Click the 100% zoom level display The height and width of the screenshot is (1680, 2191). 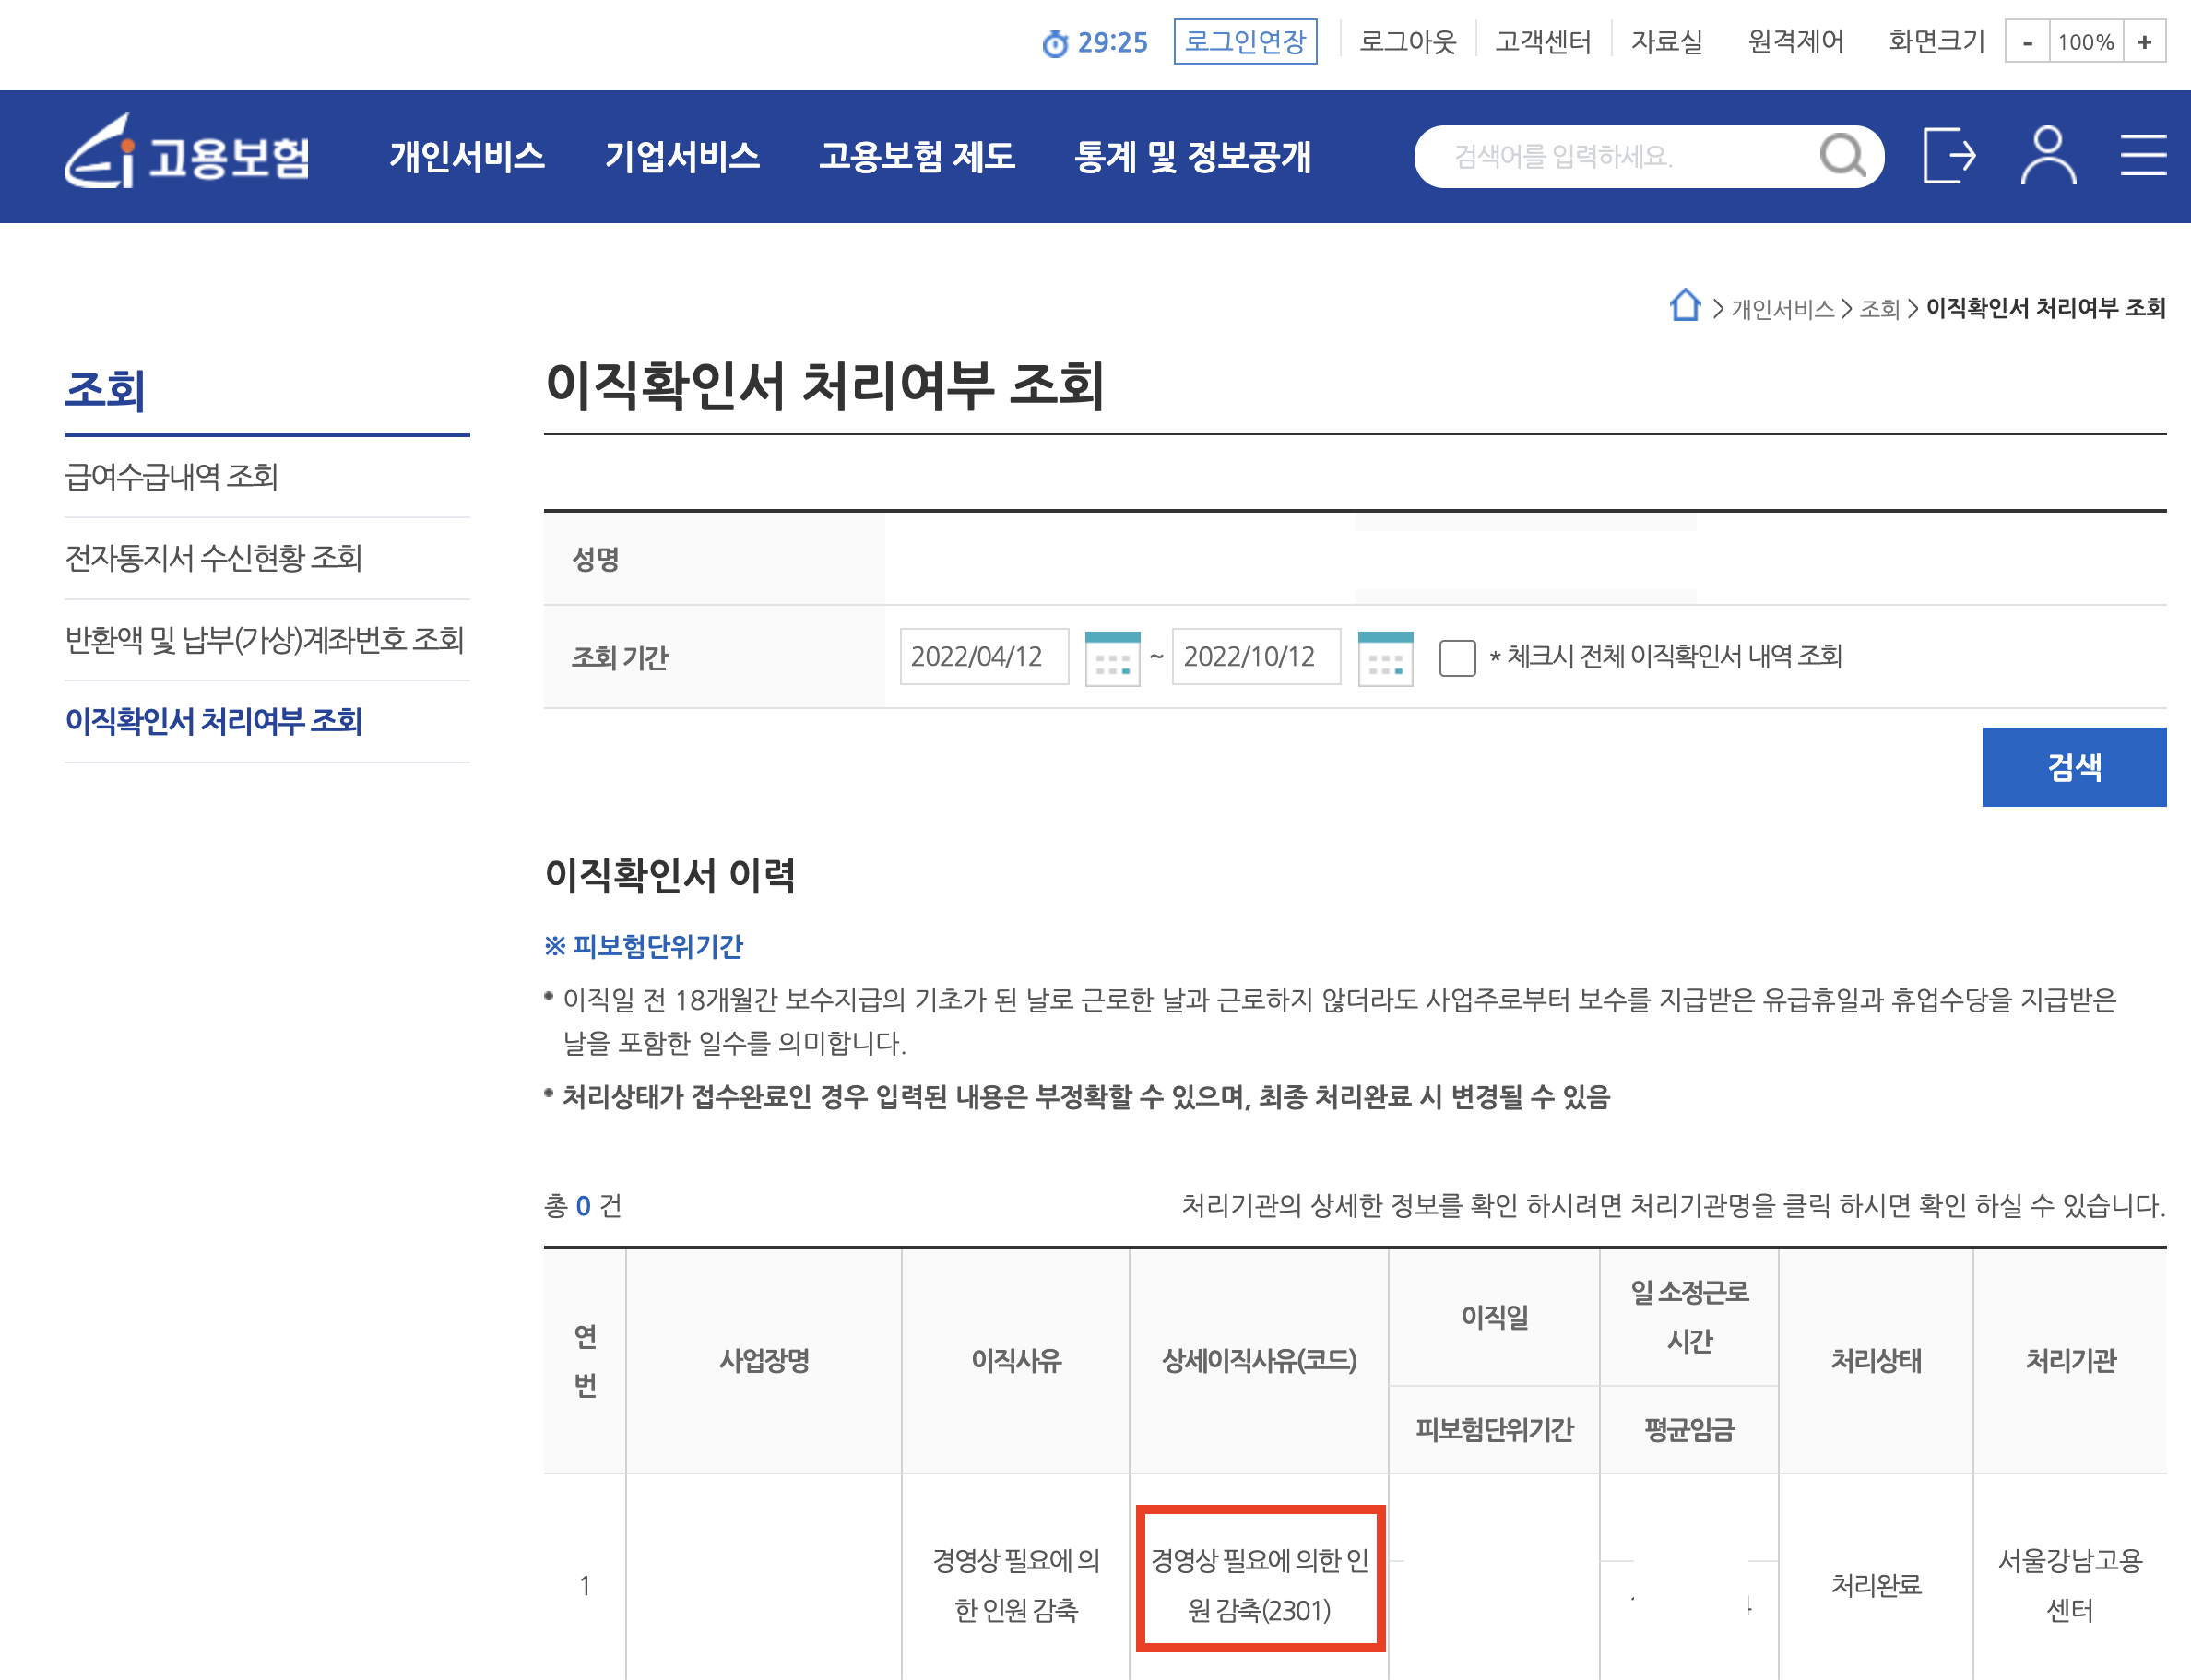coord(2085,42)
